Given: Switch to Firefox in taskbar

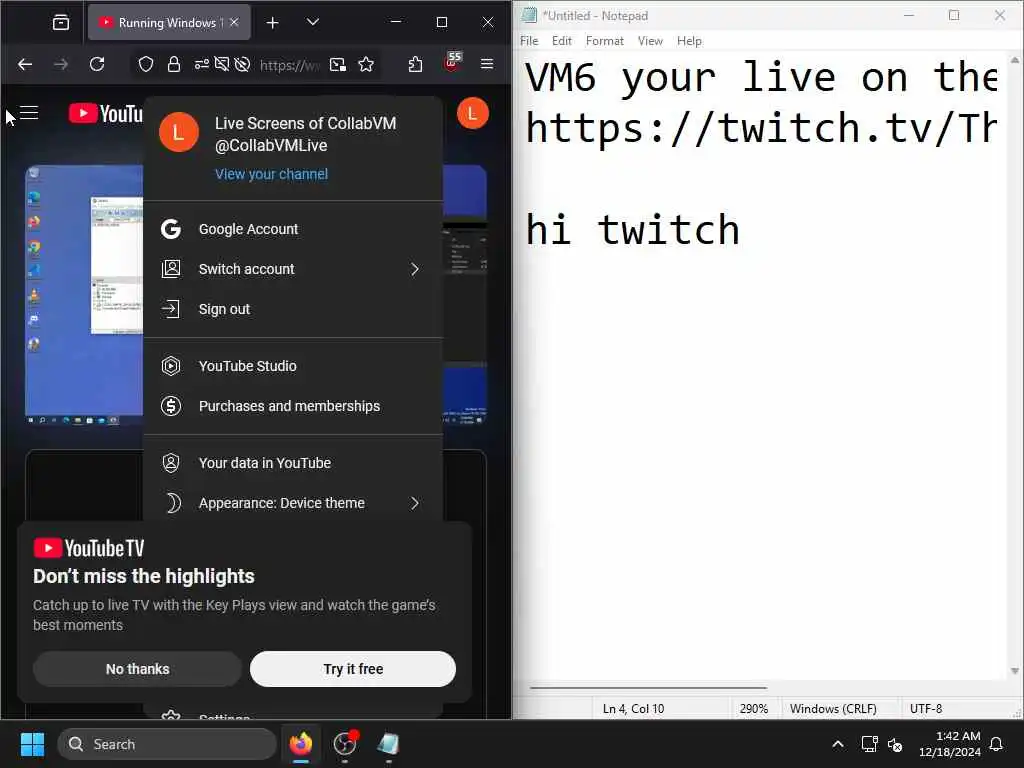Looking at the screenshot, I should coord(300,744).
